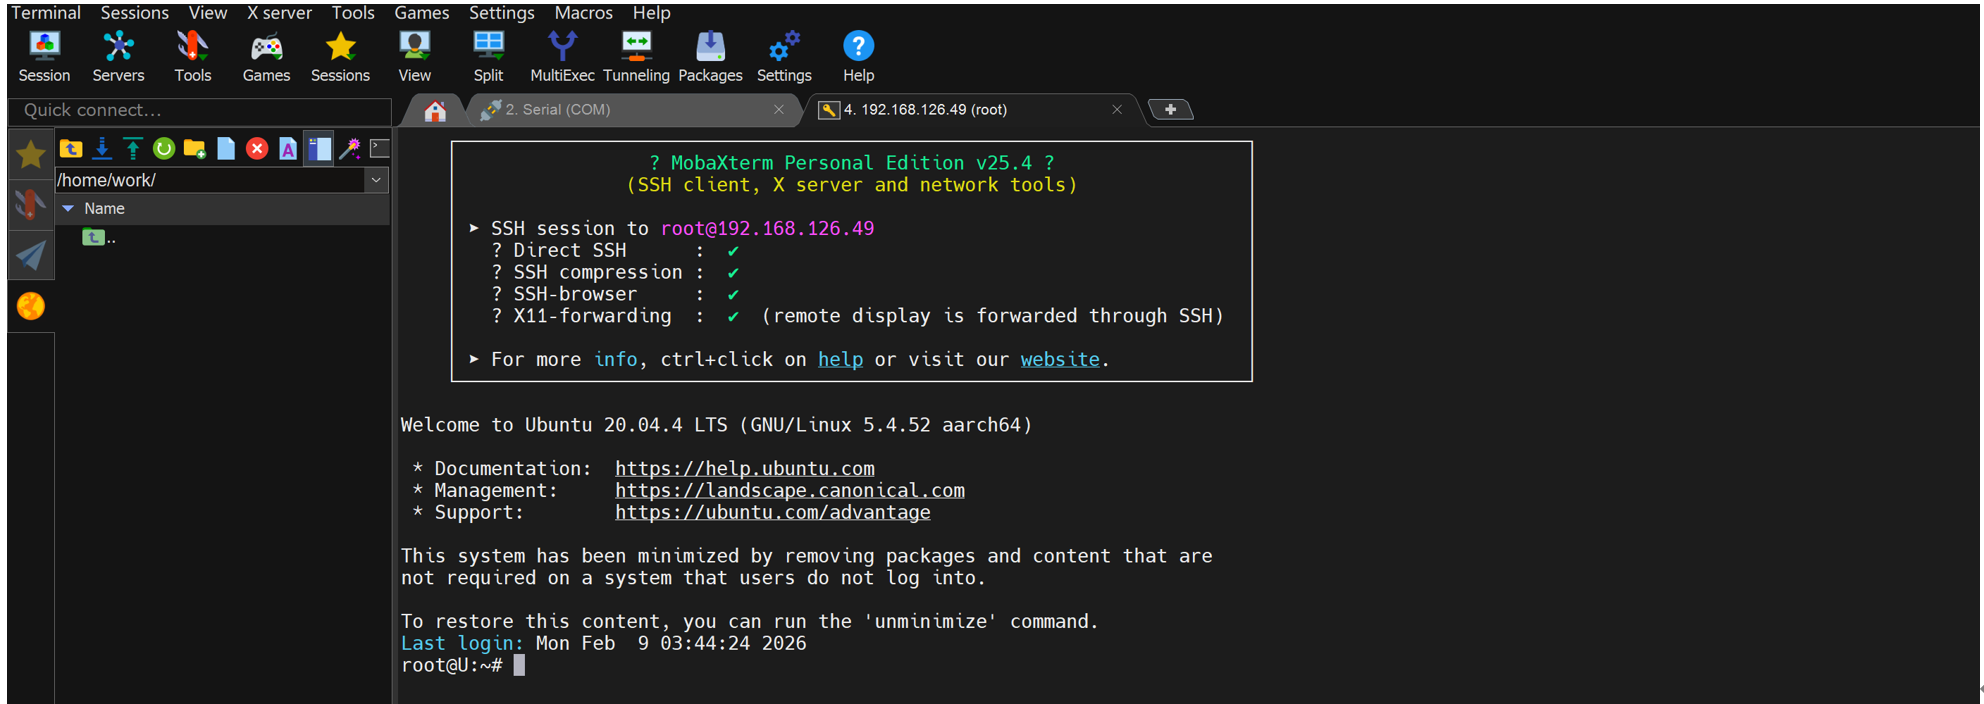Viewport: 1984px width, 704px height.
Task: Open a new Session from the toolbar
Action: (44, 57)
